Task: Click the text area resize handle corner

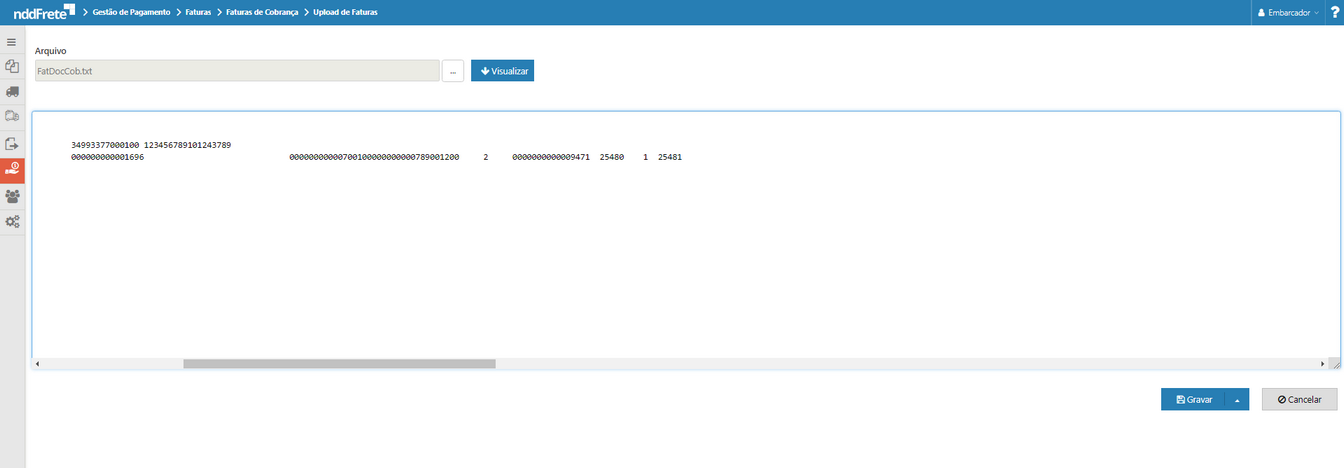Action: 1336,364
